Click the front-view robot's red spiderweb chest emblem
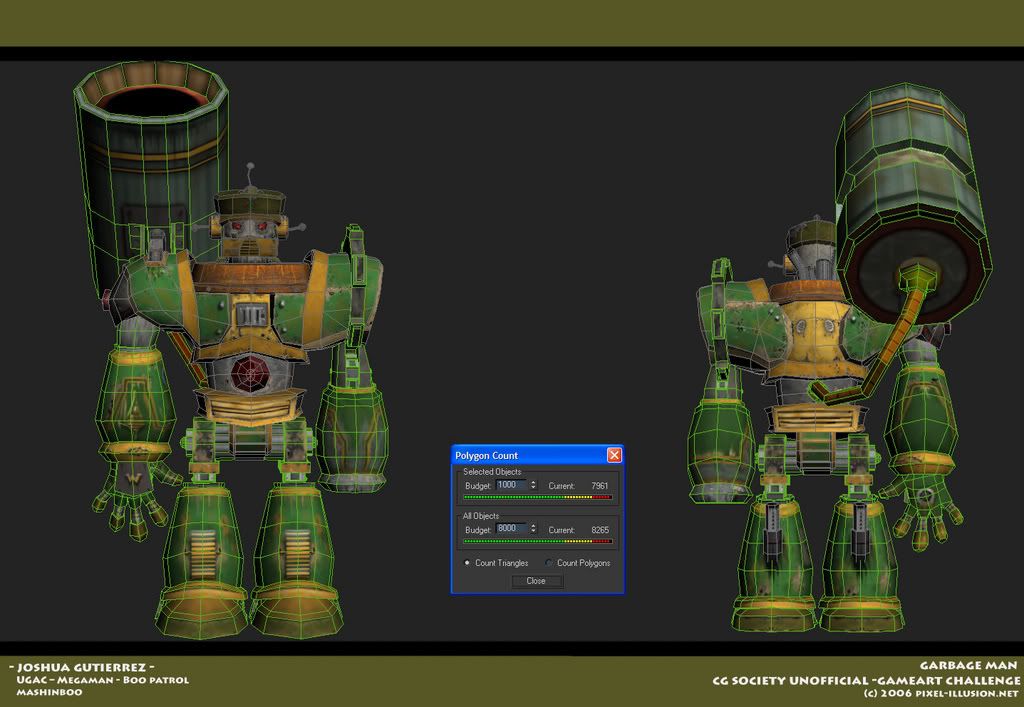 point(248,373)
